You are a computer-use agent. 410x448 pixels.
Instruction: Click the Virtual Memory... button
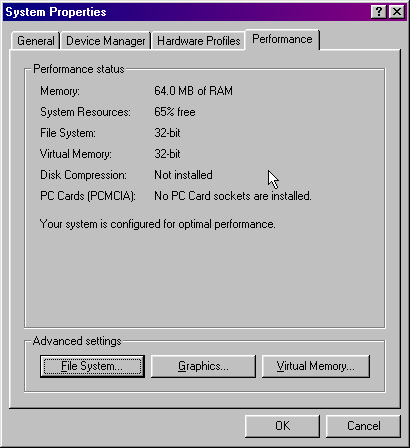[316, 366]
